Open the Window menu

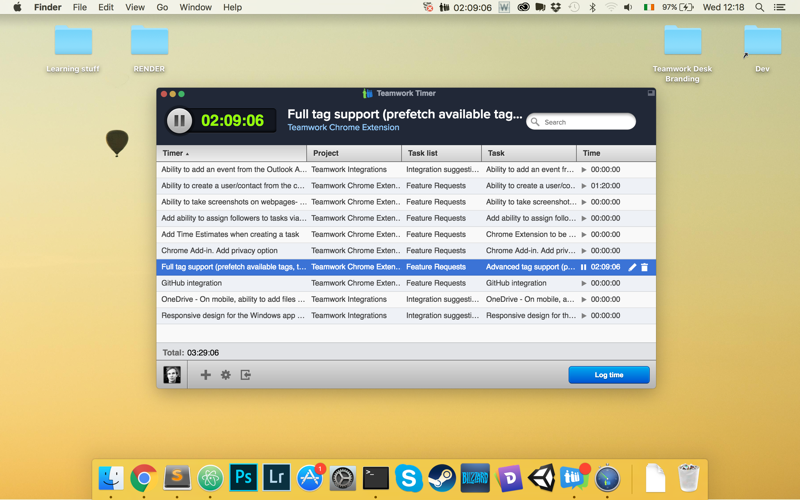tap(195, 7)
